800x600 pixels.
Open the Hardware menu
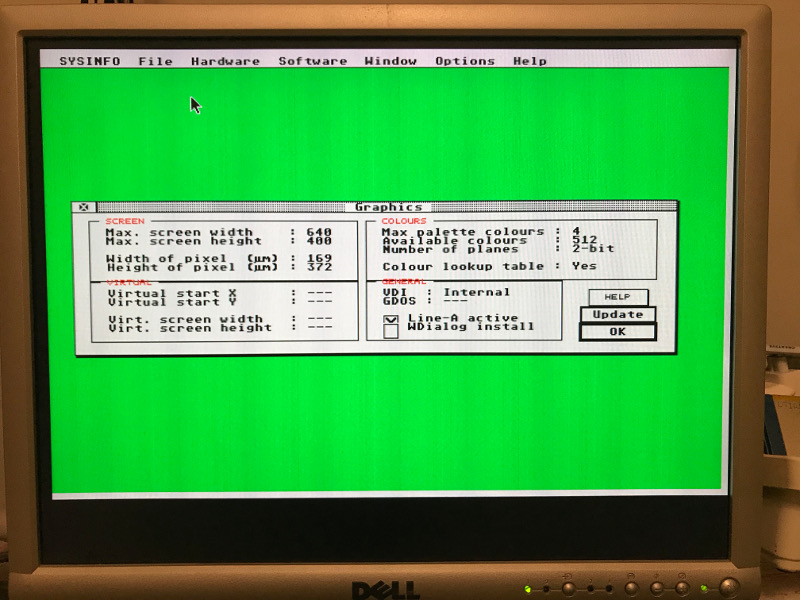225,61
